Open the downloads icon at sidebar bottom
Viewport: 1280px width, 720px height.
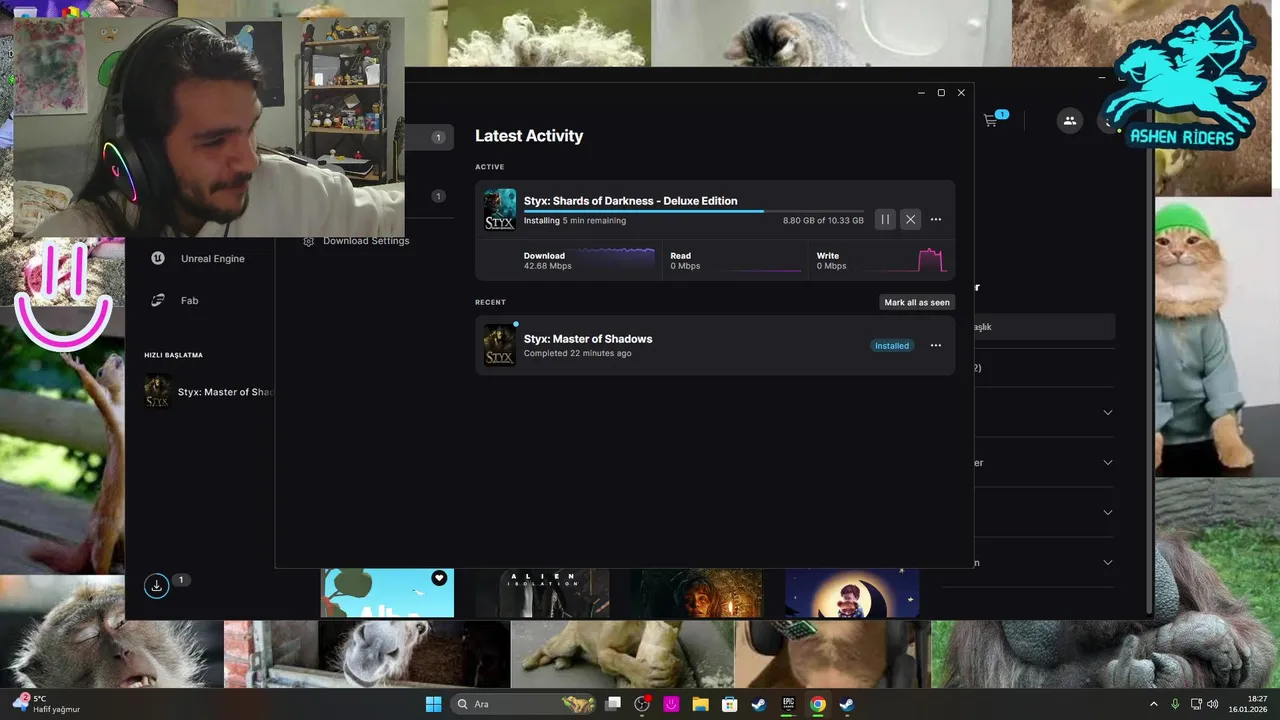[x=156, y=586]
